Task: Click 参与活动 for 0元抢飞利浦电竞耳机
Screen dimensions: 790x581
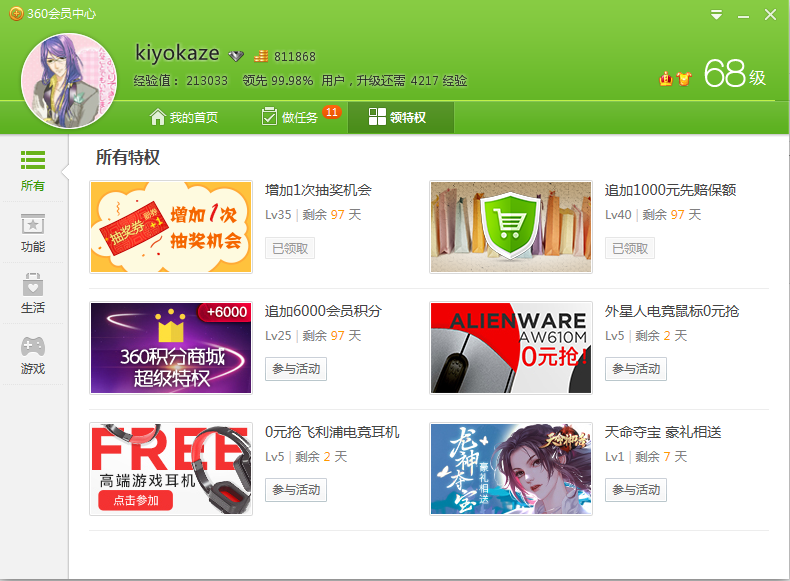Action: pyautogui.click(x=296, y=490)
